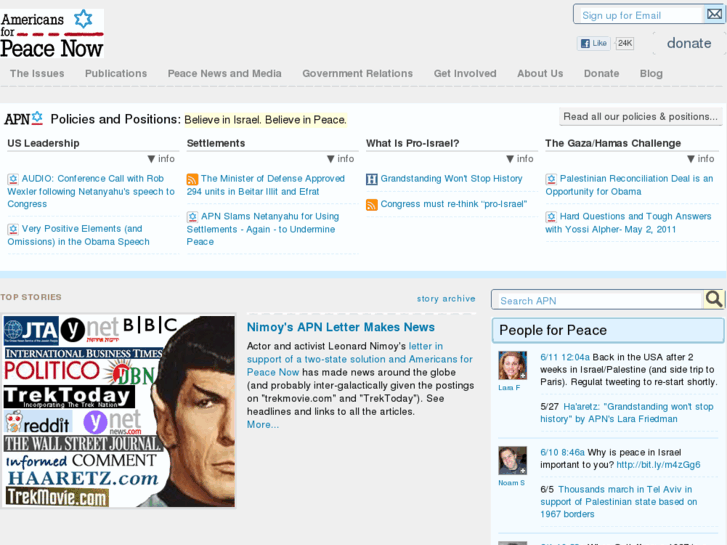
Task: Click the APN icon beside Palestinian Reconciliation Deal
Action: [x=551, y=179]
